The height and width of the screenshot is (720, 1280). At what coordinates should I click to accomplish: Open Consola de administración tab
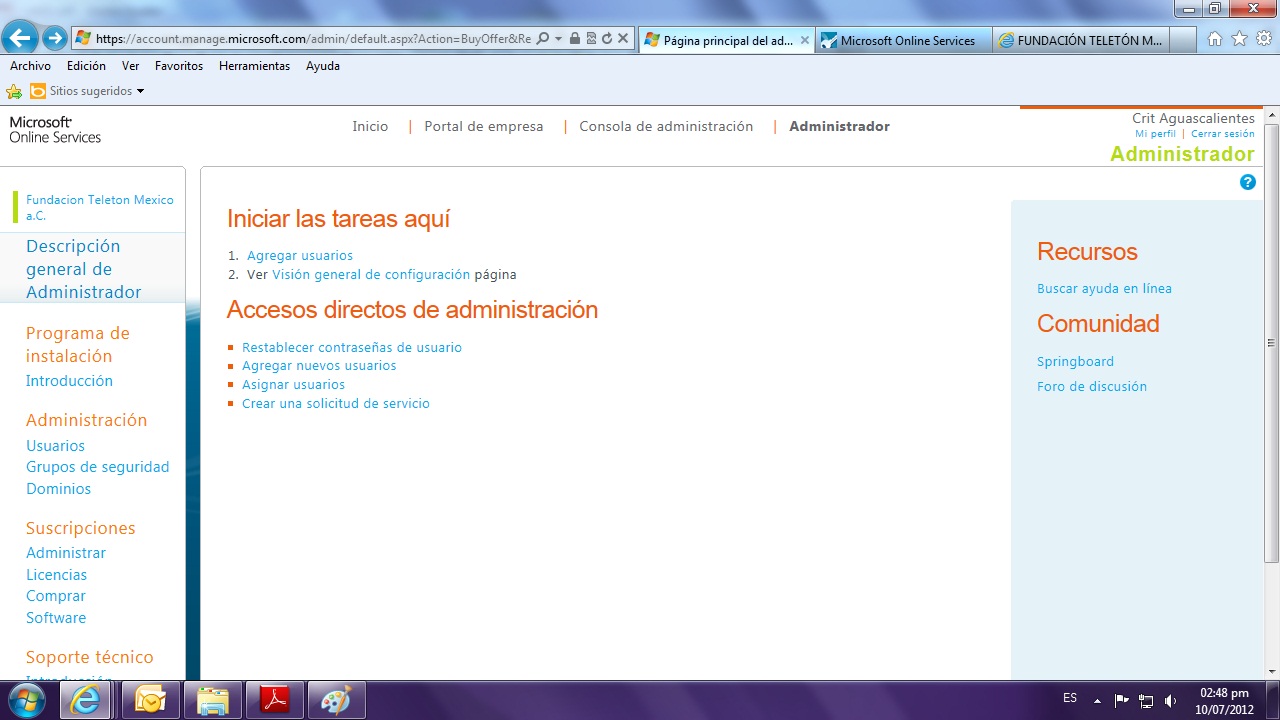click(x=666, y=126)
